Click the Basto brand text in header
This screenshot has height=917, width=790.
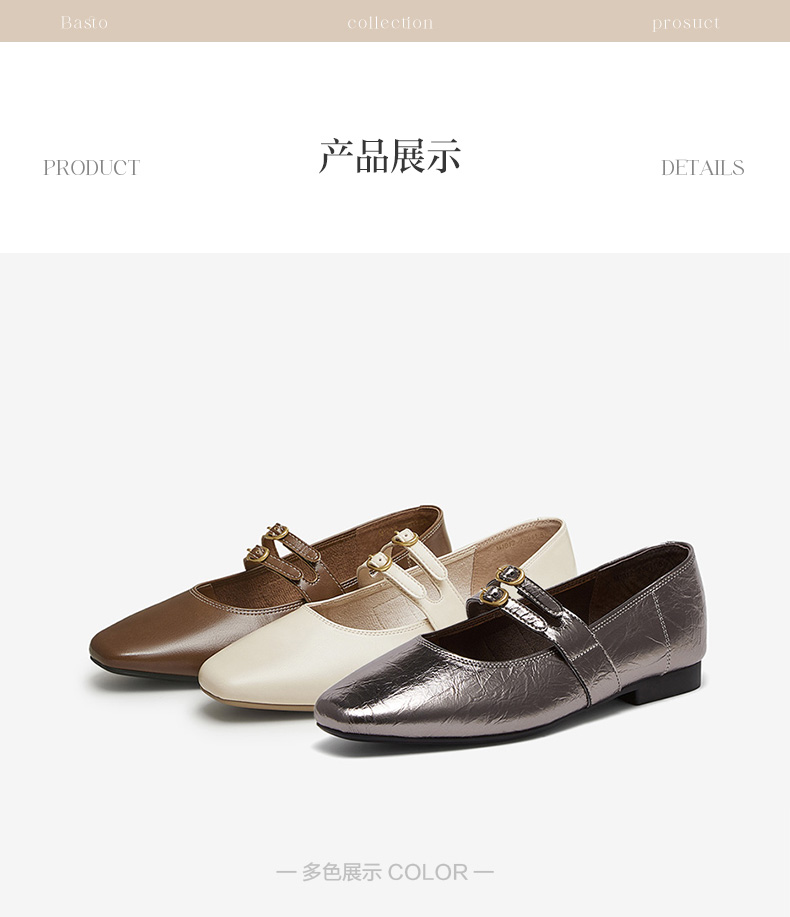pyautogui.click(x=84, y=23)
